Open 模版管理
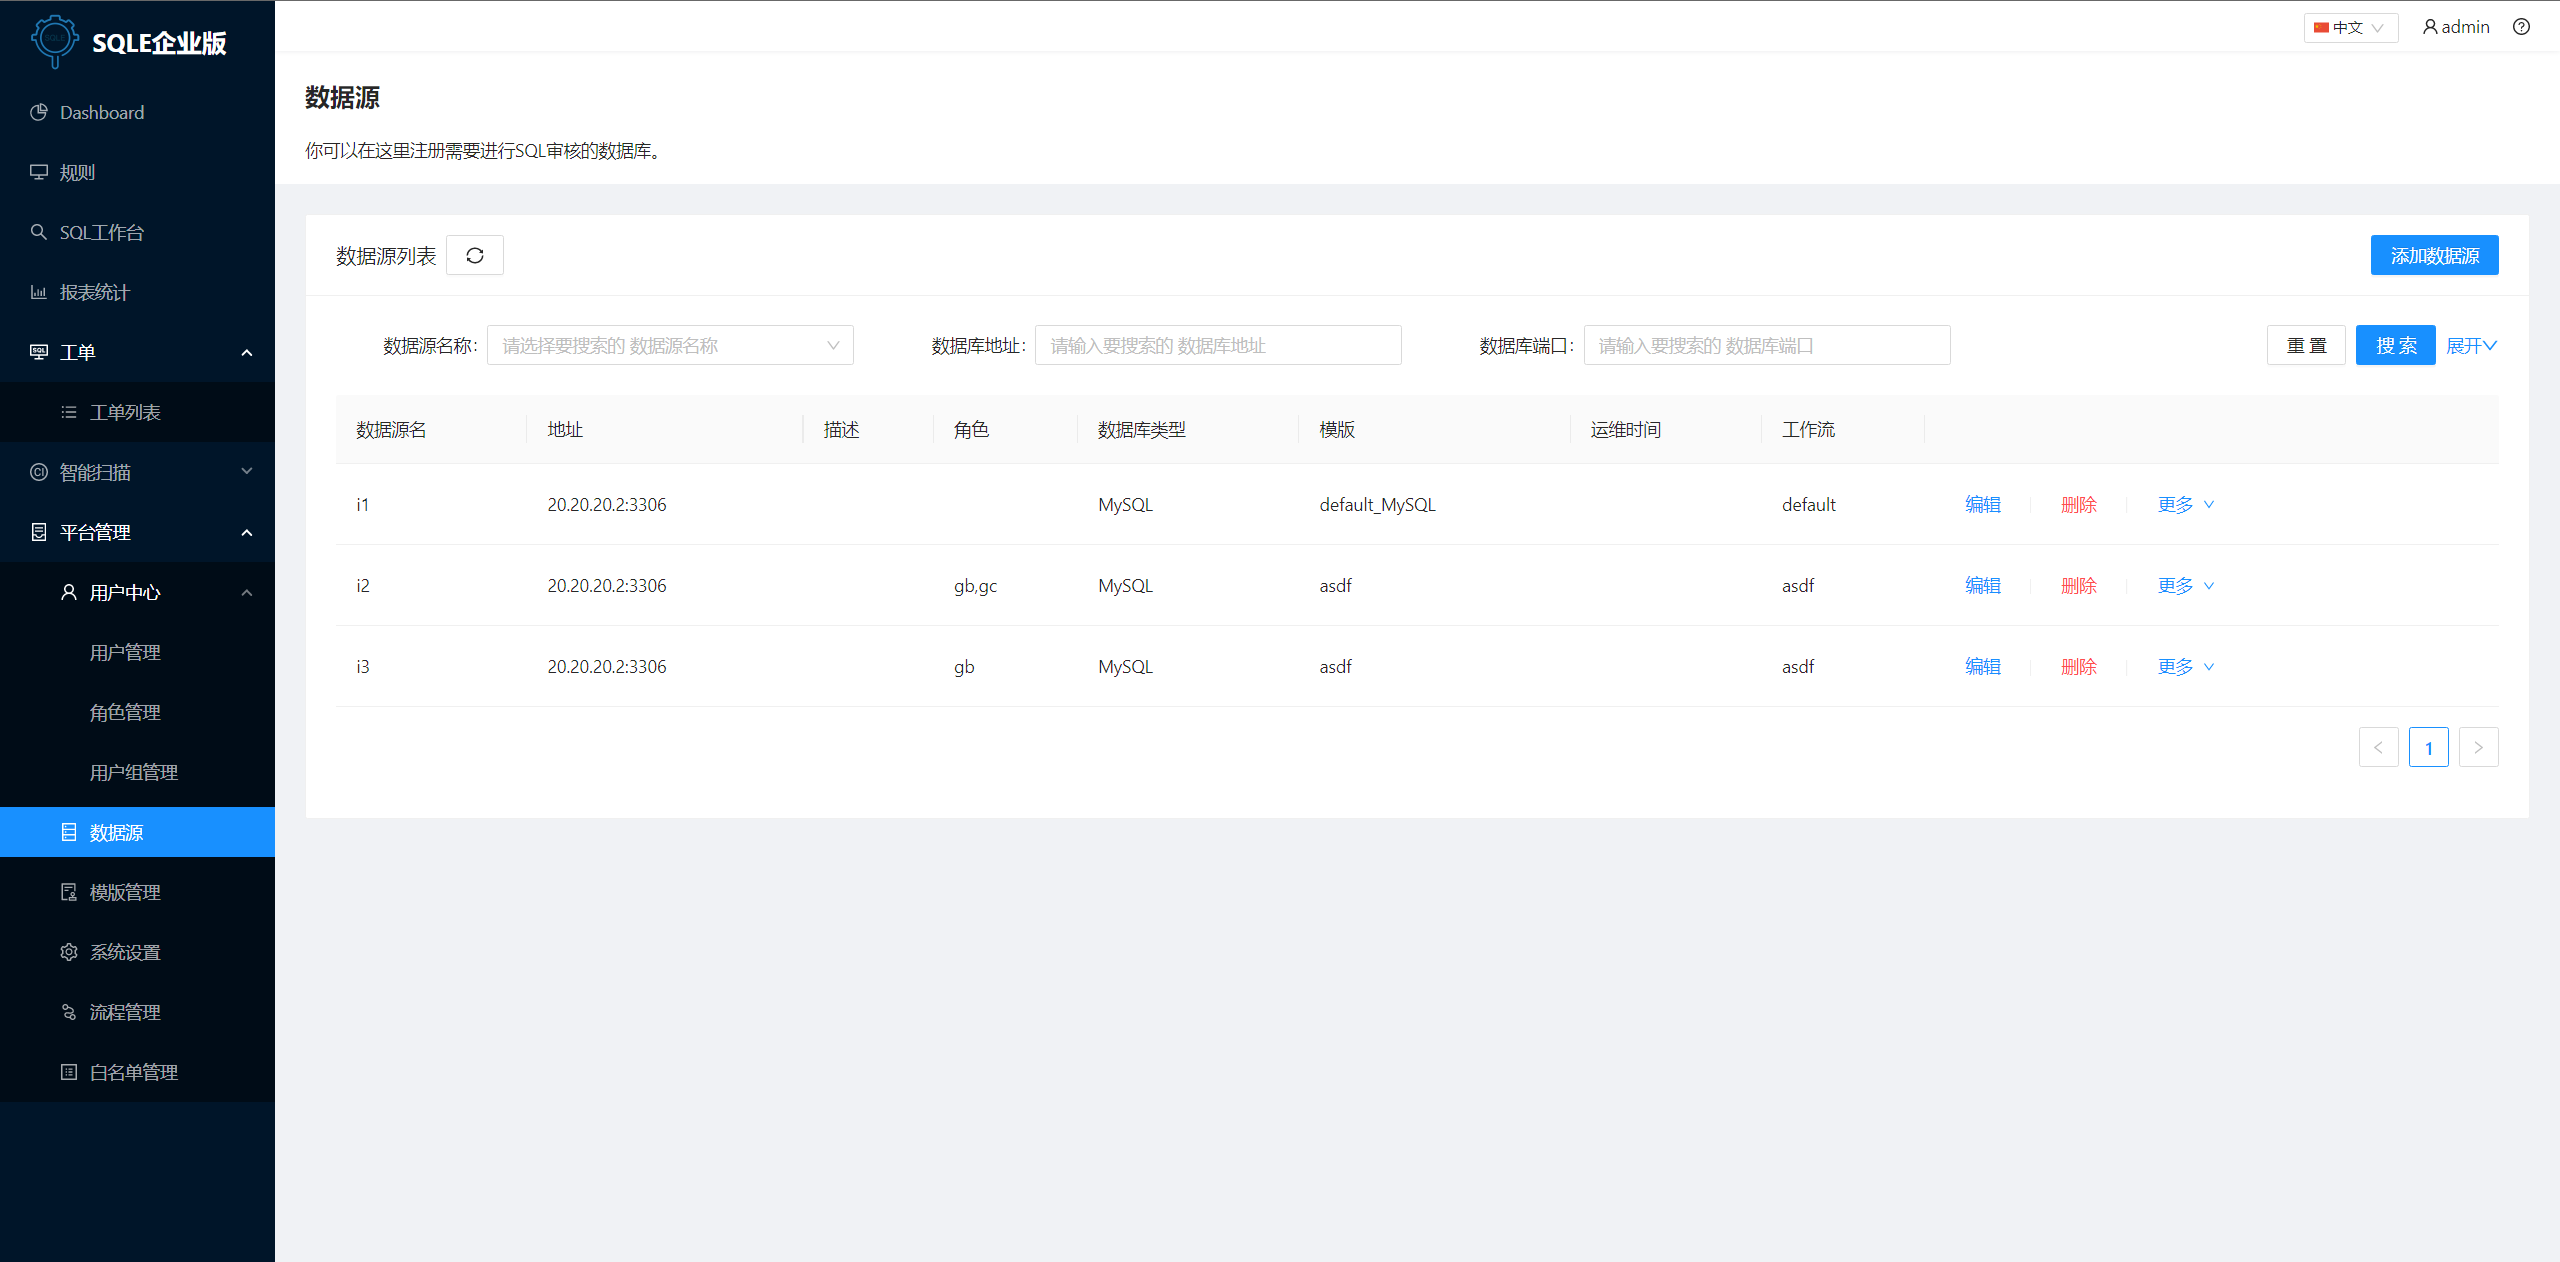The height and width of the screenshot is (1262, 2560). coord(137,892)
